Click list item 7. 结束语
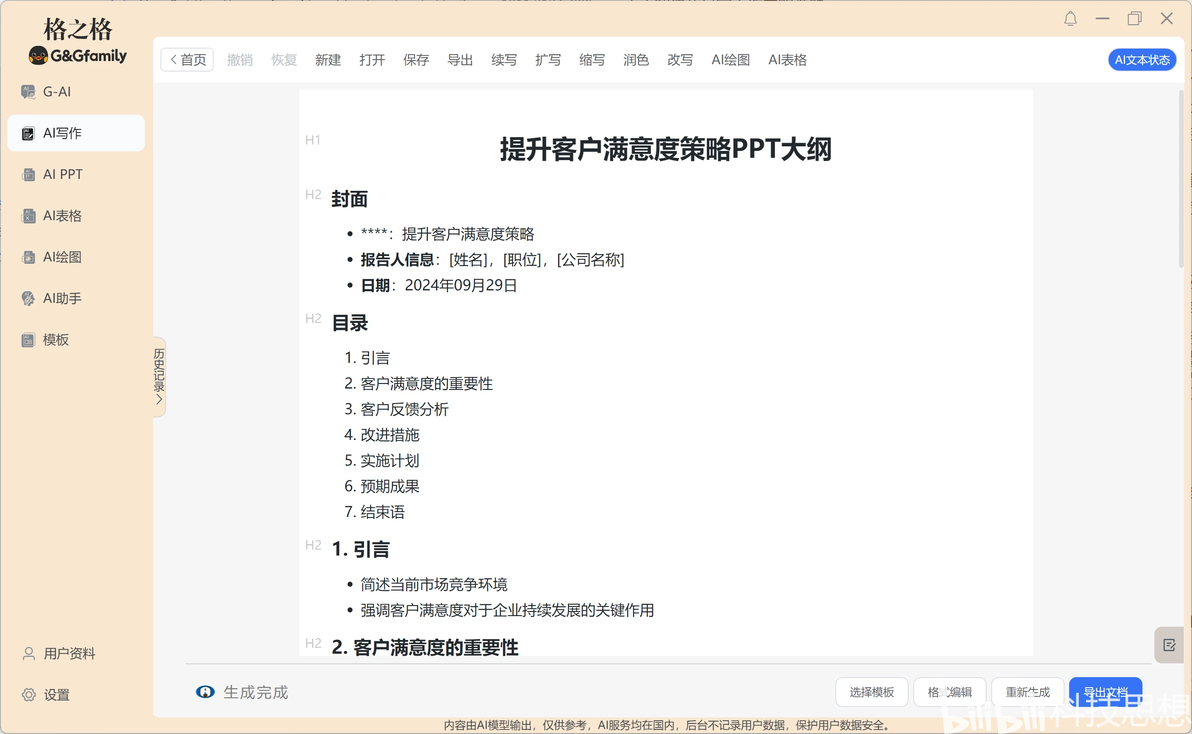 (374, 512)
